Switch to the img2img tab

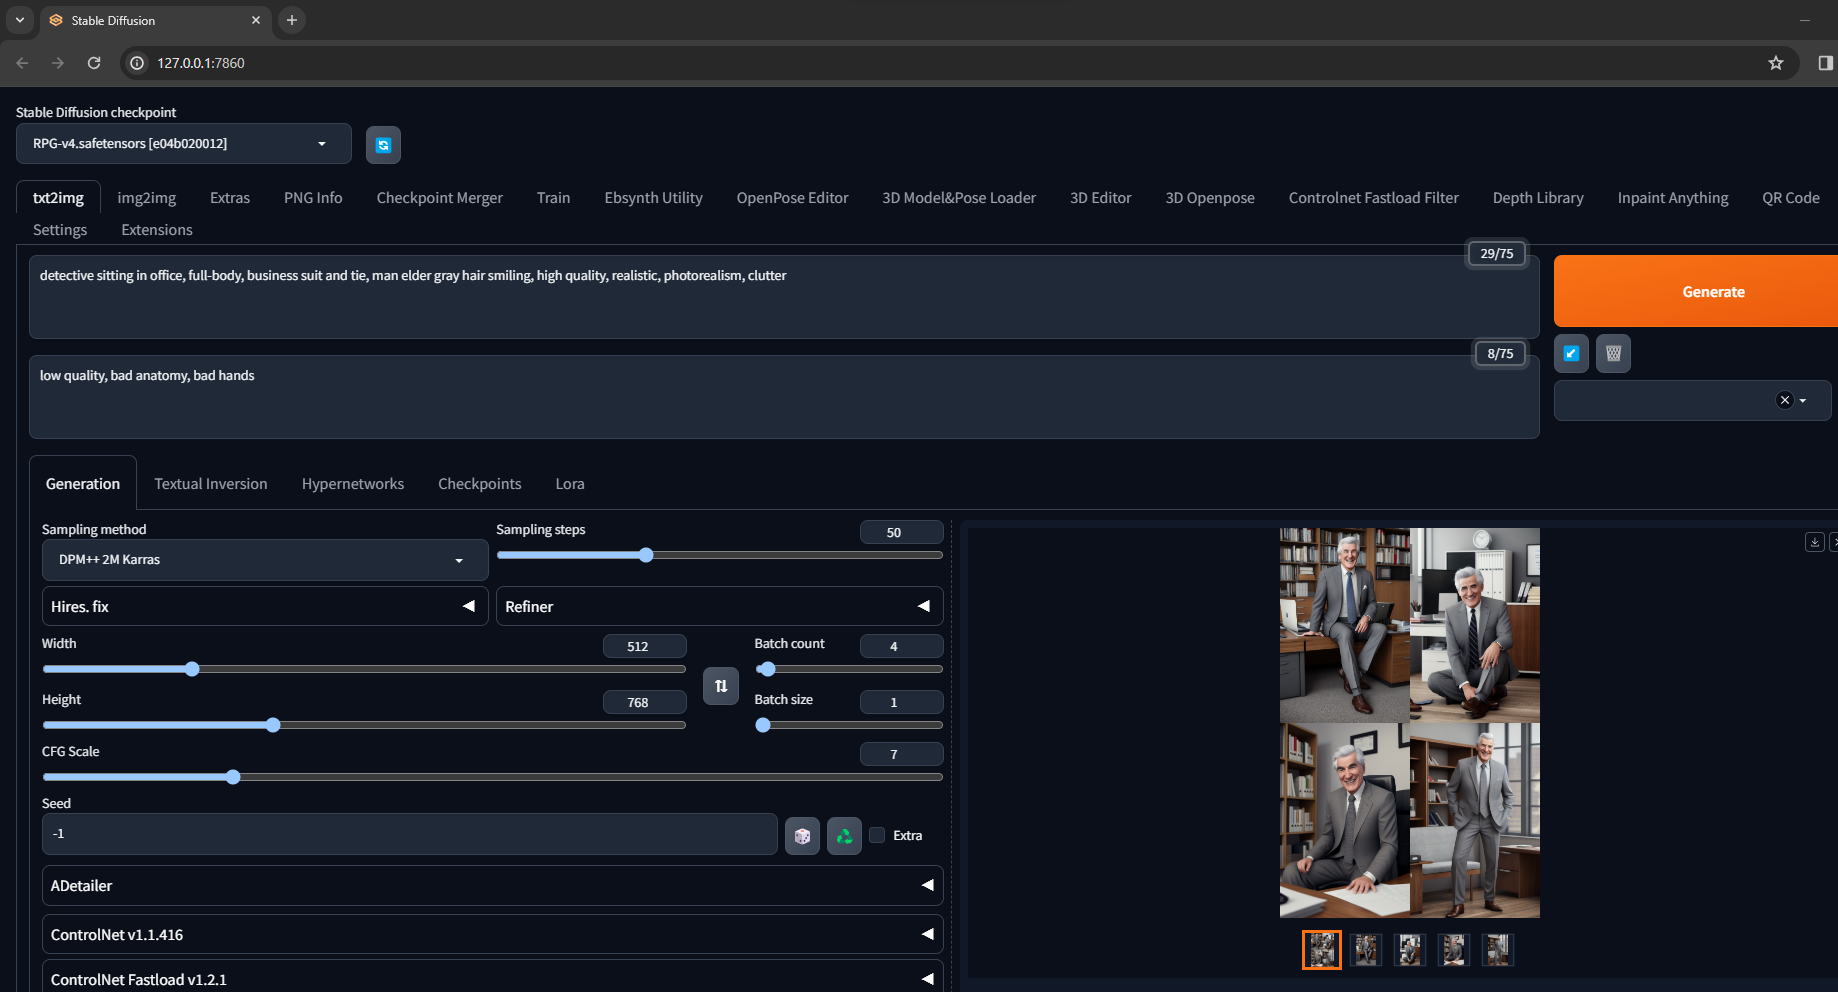[147, 198]
